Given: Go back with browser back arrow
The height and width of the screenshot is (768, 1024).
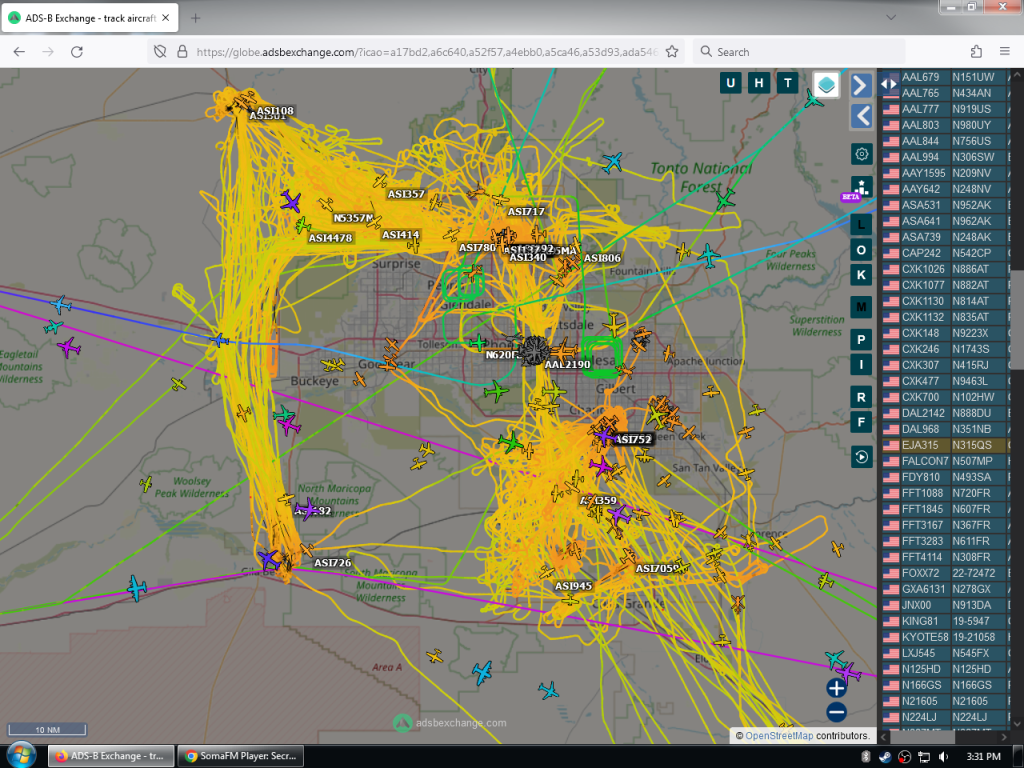Looking at the screenshot, I should click(x=19, y=52).
